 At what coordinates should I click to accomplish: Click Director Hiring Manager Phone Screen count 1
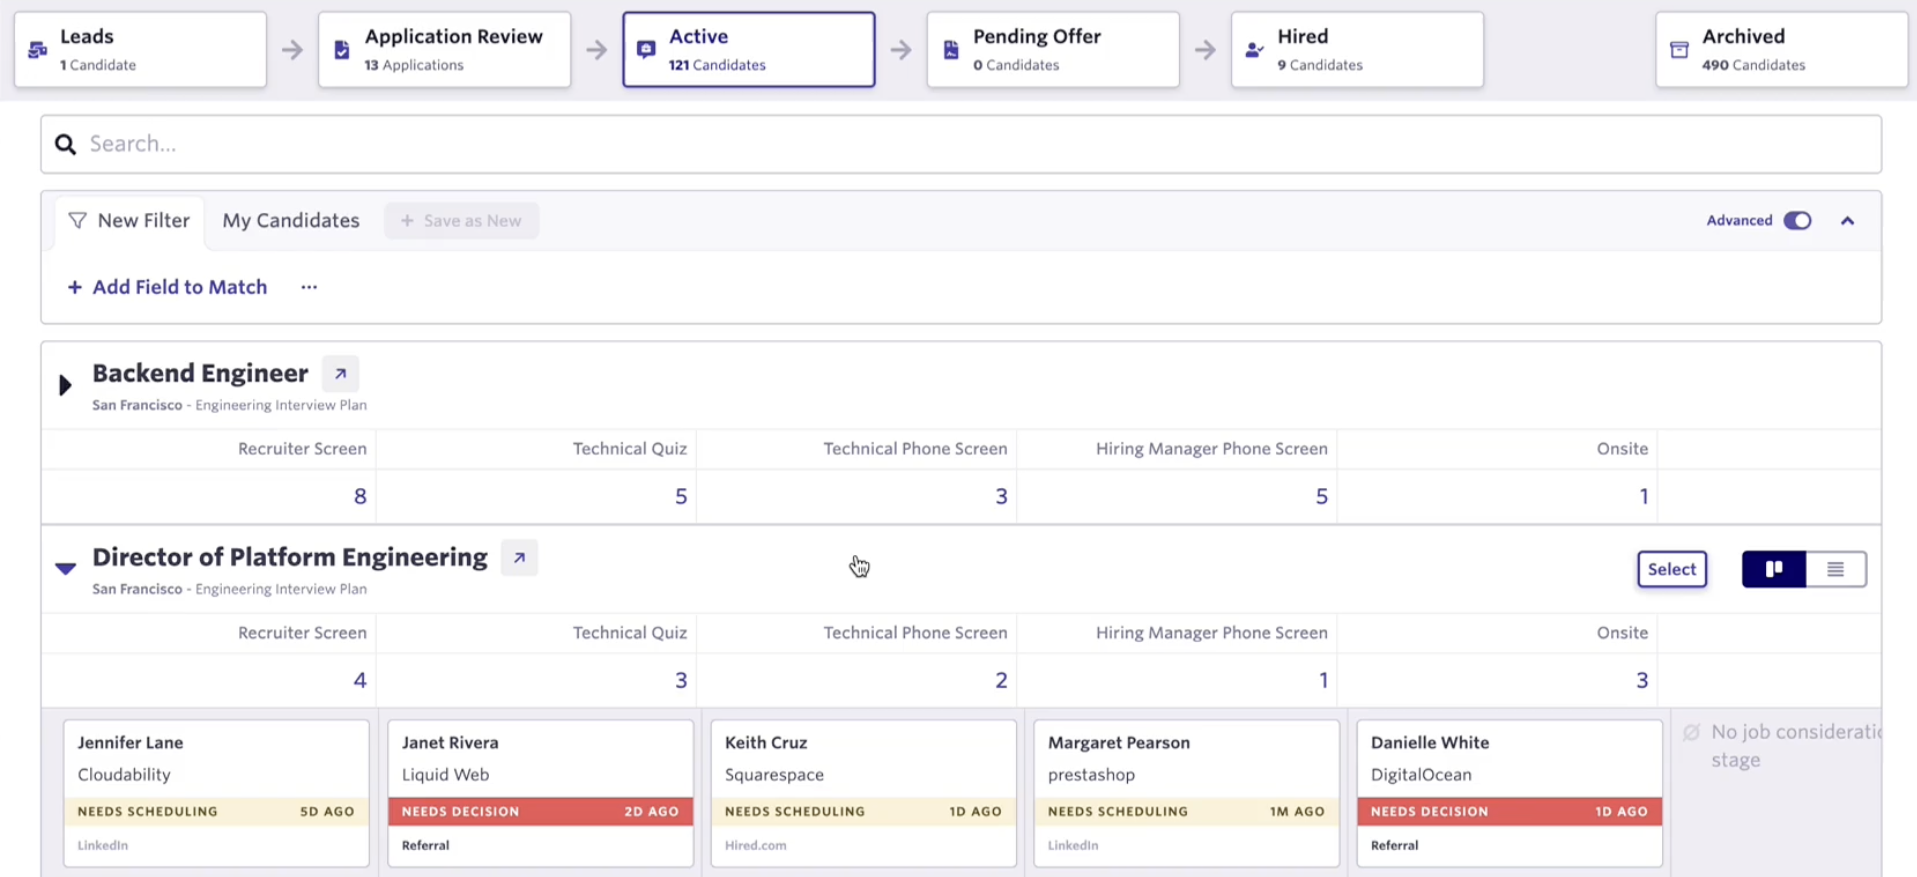[x=1324, y=680]
